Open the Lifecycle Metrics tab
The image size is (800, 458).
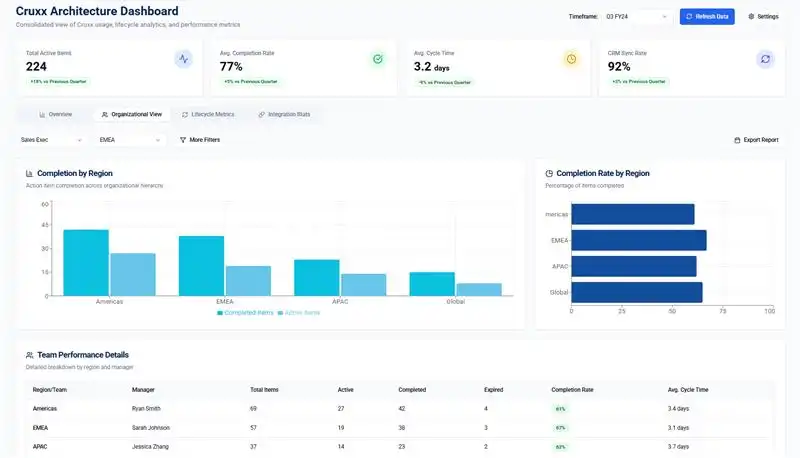click(208, 115)
